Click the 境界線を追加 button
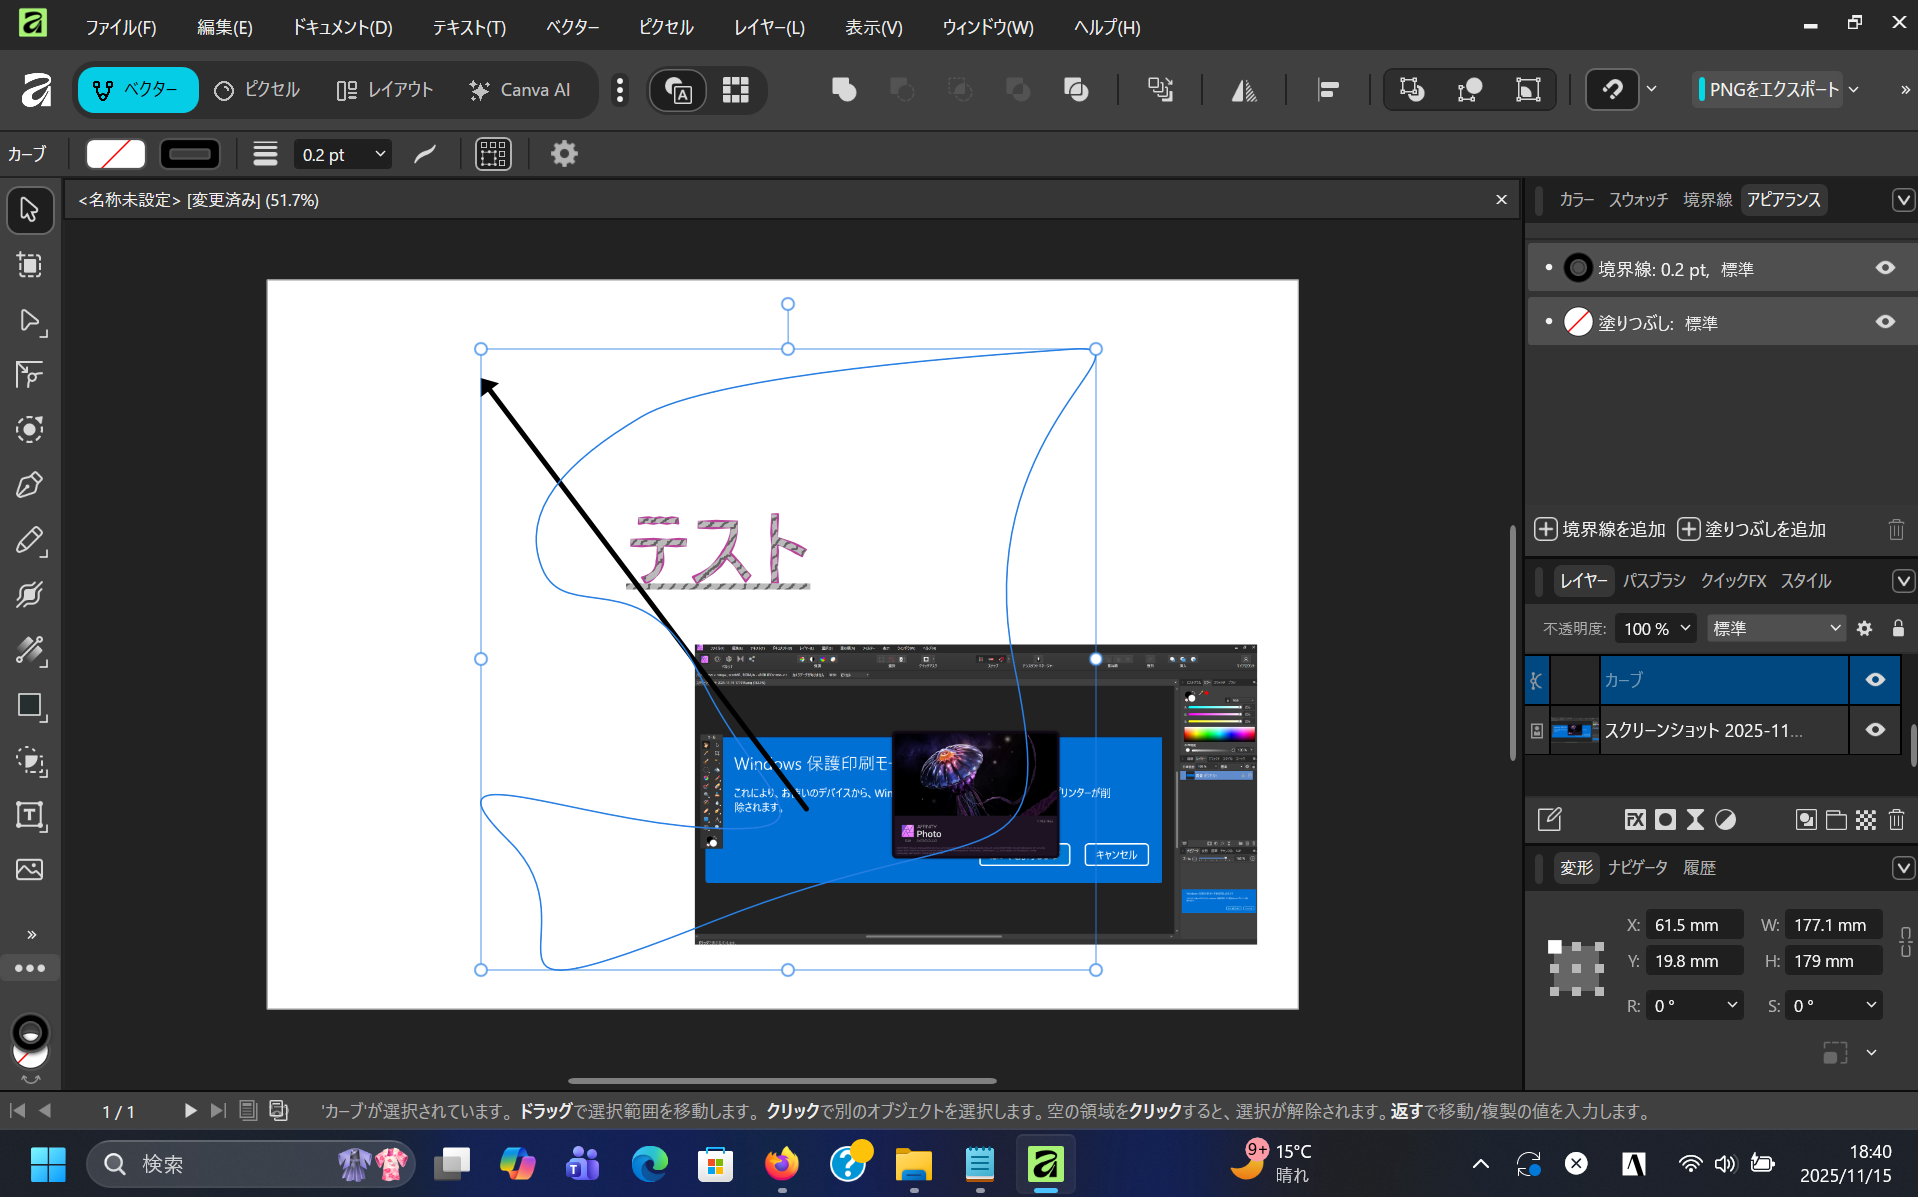The image size is (1918, 1197). [1599, 529]
